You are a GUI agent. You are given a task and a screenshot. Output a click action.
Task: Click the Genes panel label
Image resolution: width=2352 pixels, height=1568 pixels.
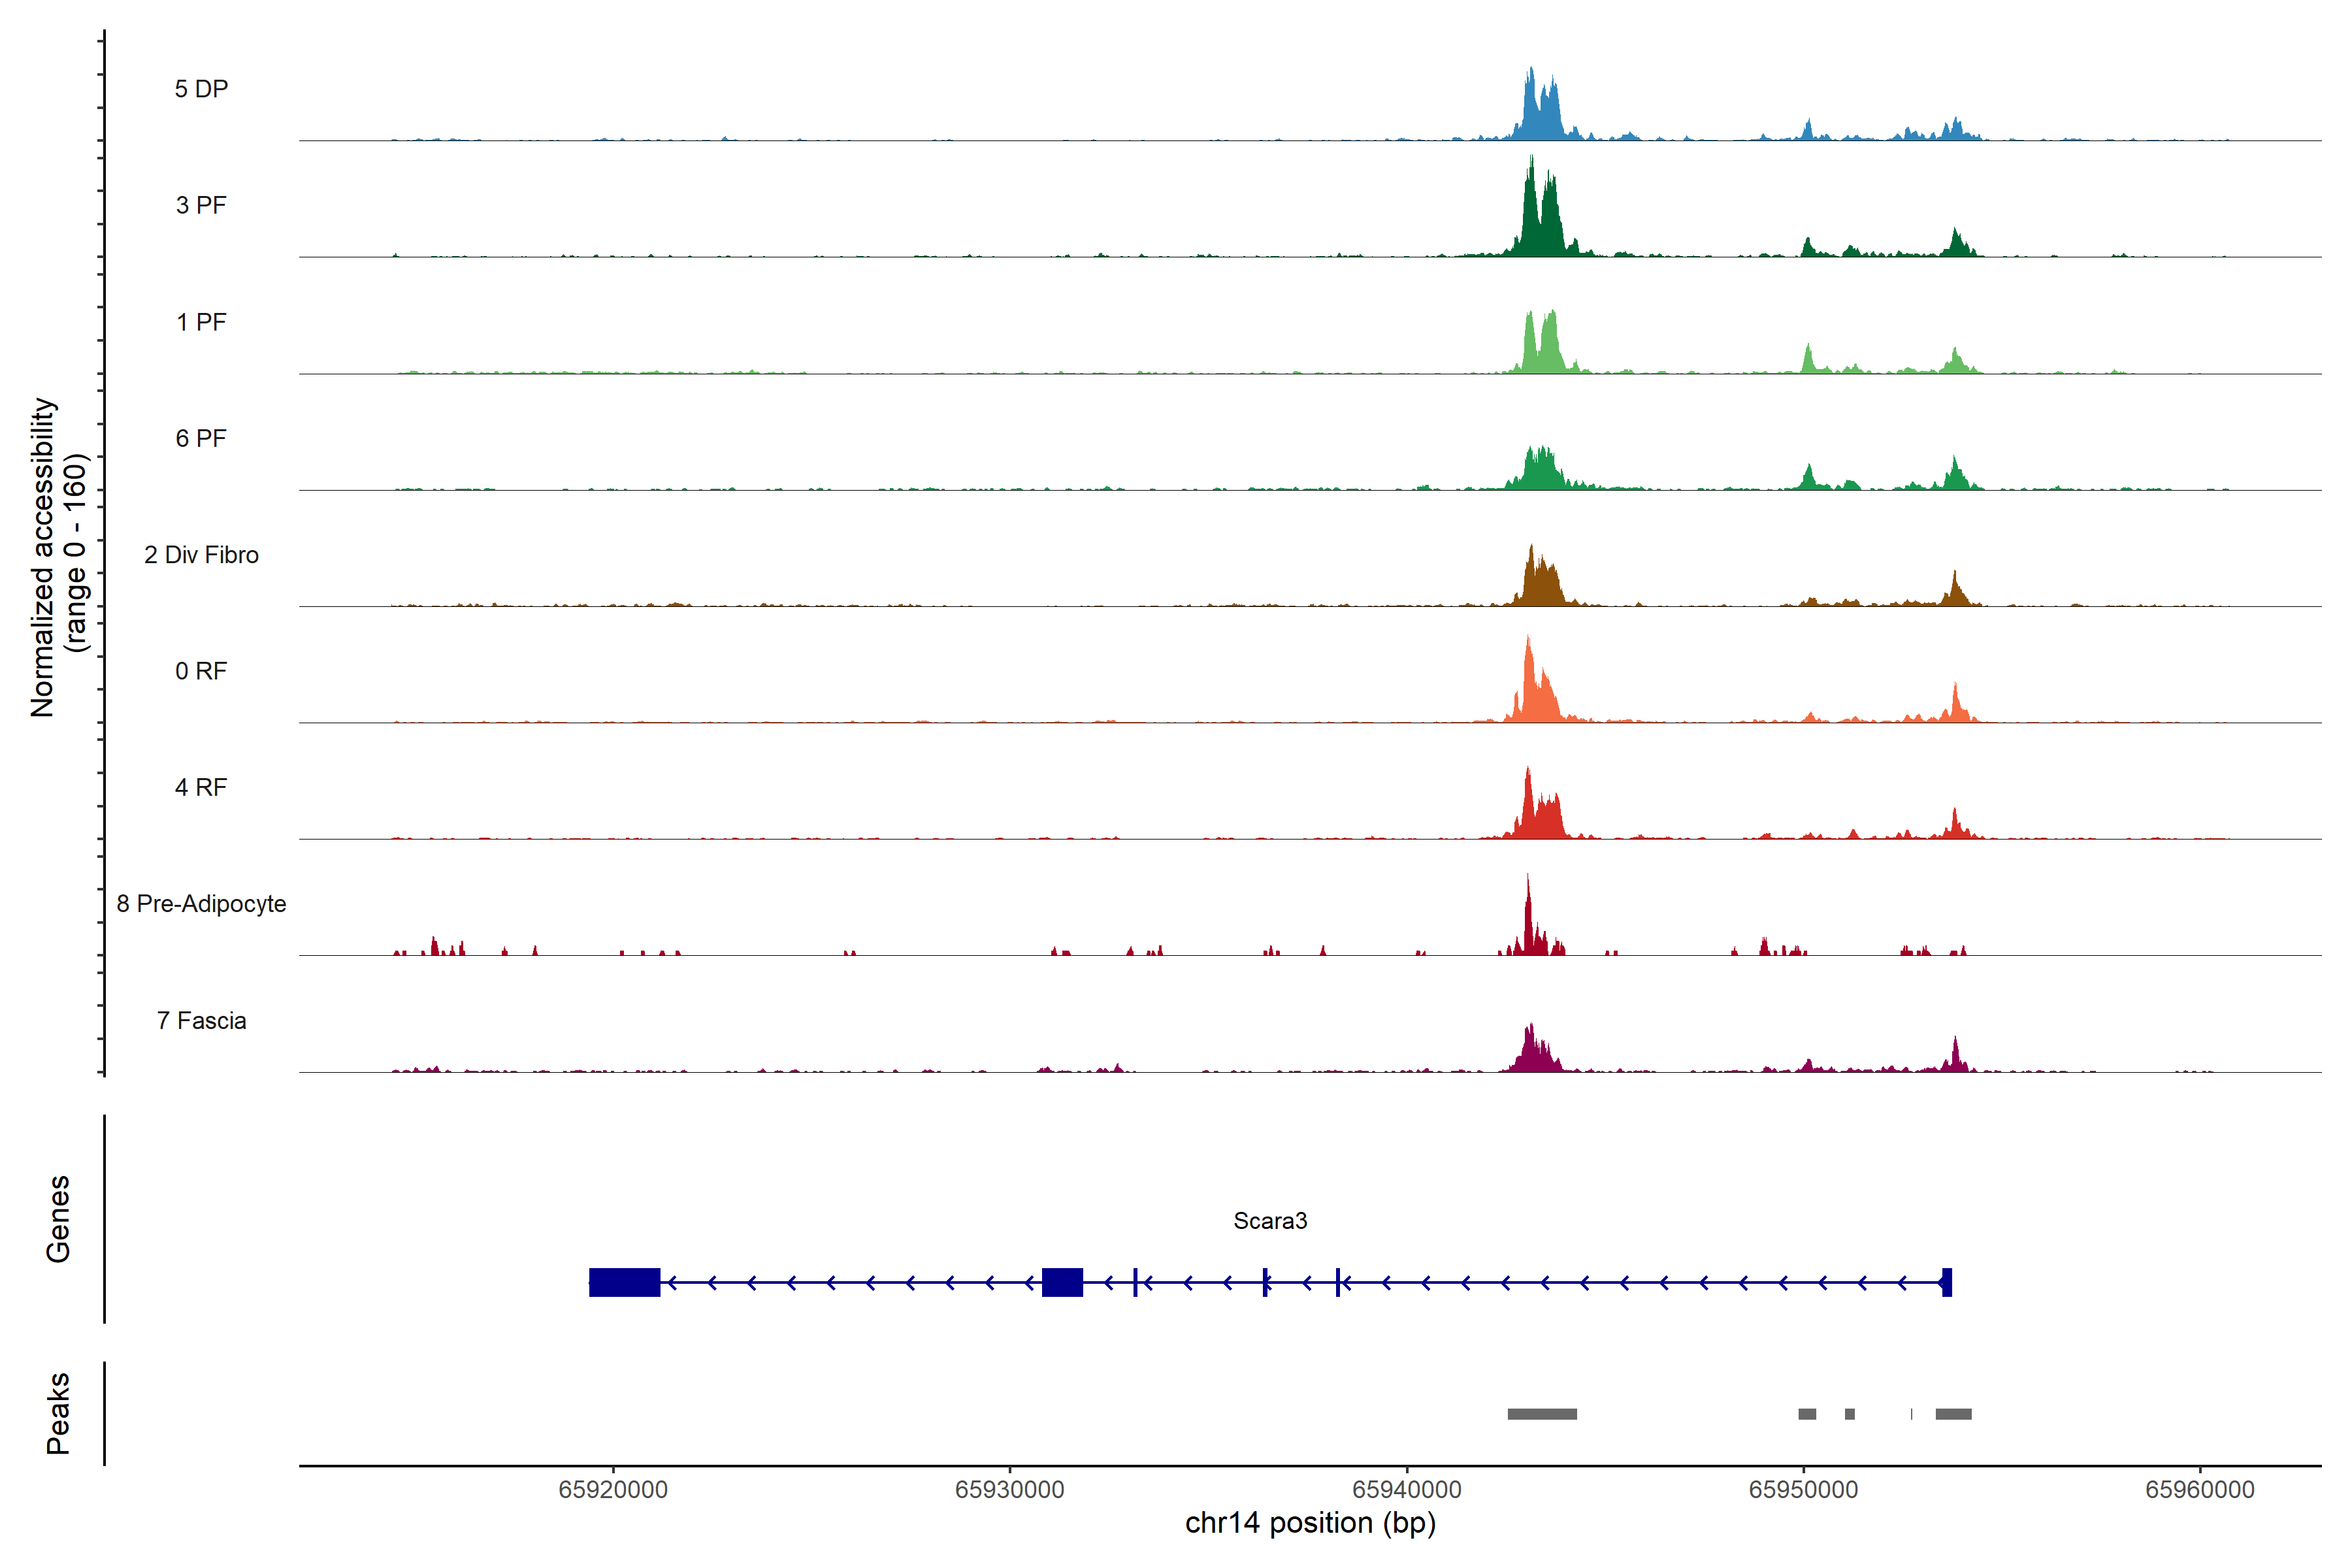58,1219
